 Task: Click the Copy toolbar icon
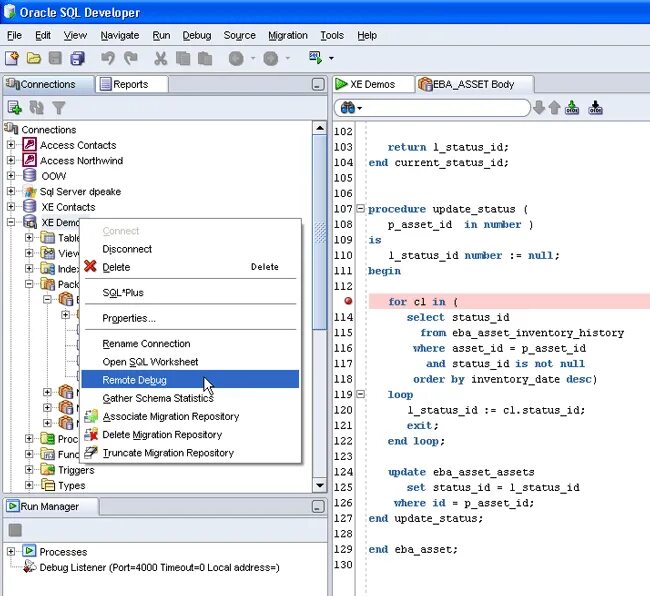coord(183,58)
